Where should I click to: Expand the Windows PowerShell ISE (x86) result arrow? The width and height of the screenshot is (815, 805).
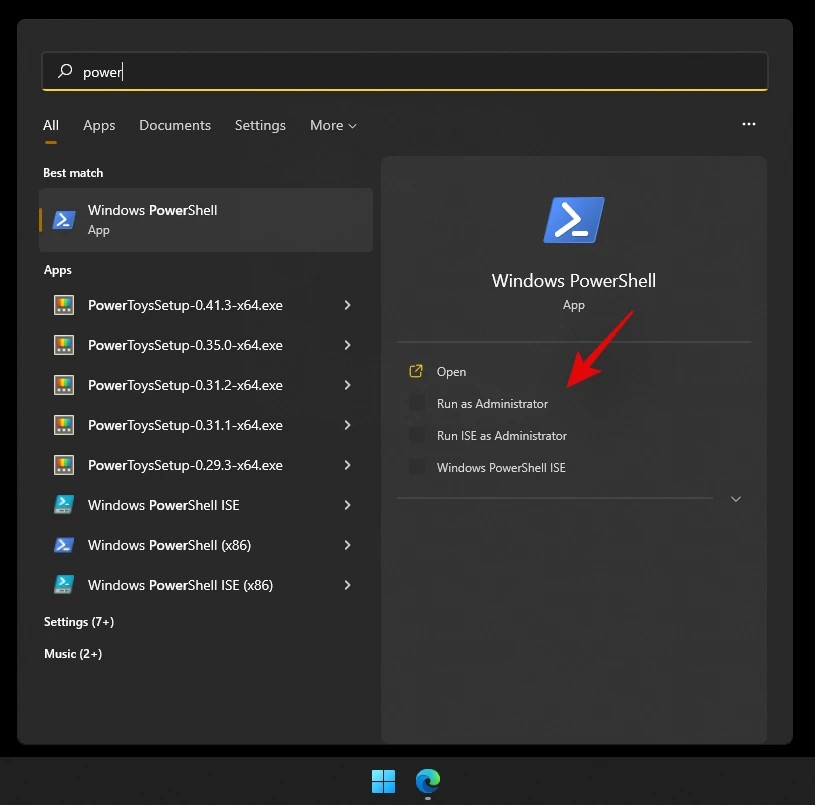click(x=347, y=585)
